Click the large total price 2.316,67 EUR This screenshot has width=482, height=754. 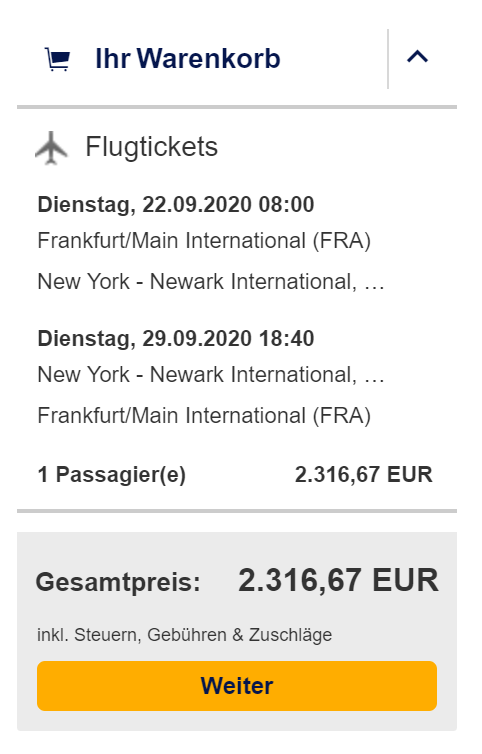(x=338, y=580)
